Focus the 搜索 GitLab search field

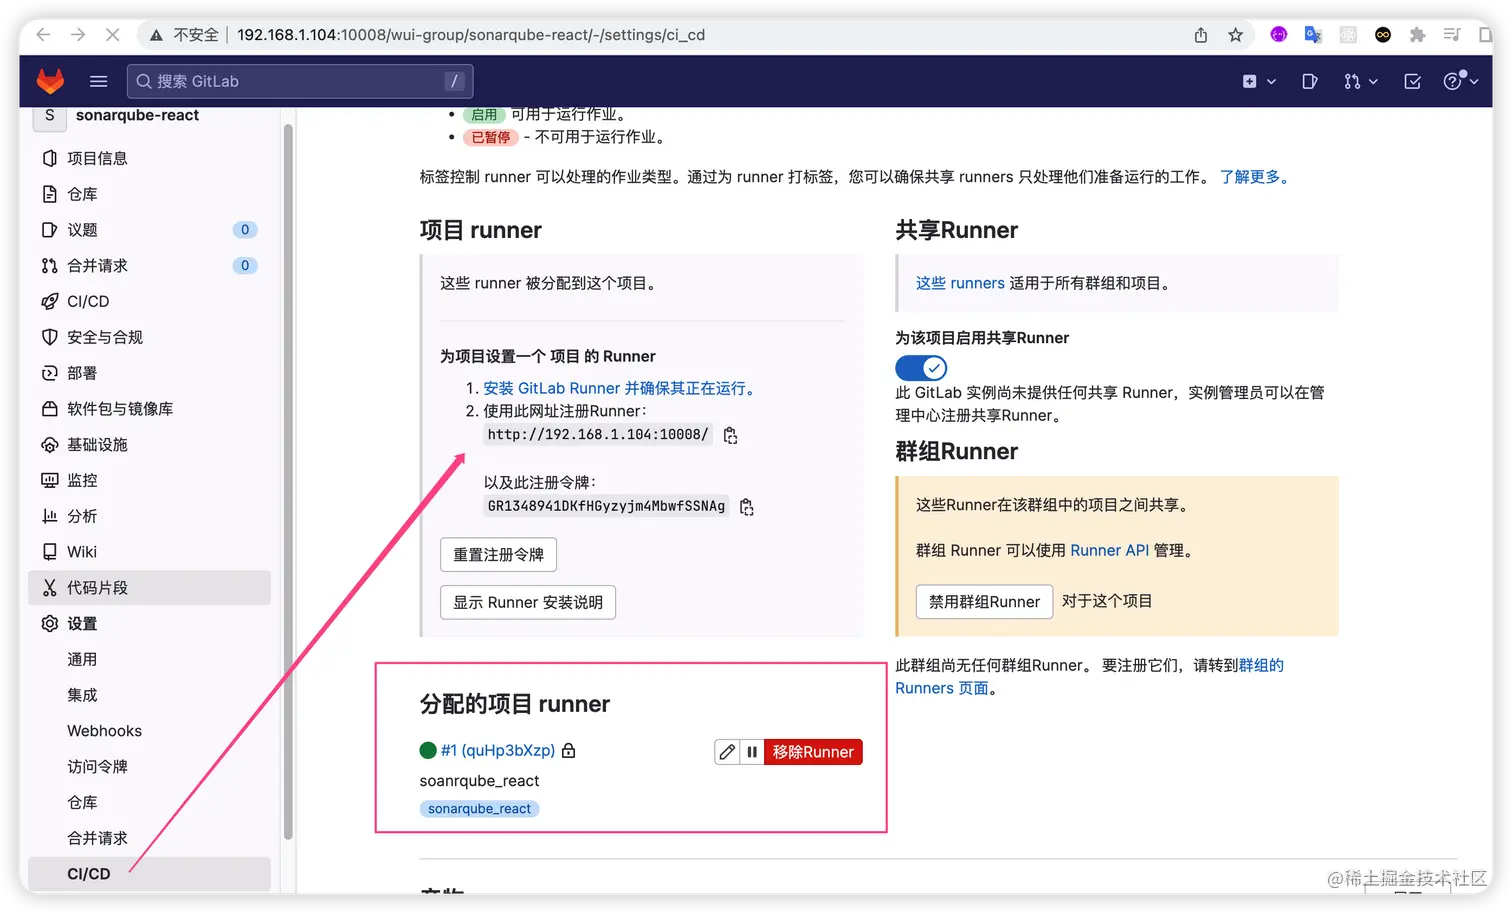coord(300,81)
